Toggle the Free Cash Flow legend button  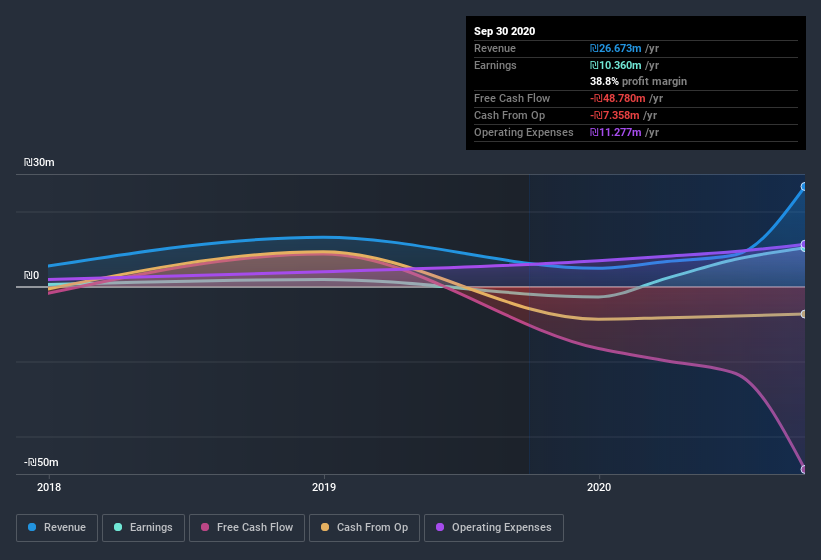click(x=247, y=528)
